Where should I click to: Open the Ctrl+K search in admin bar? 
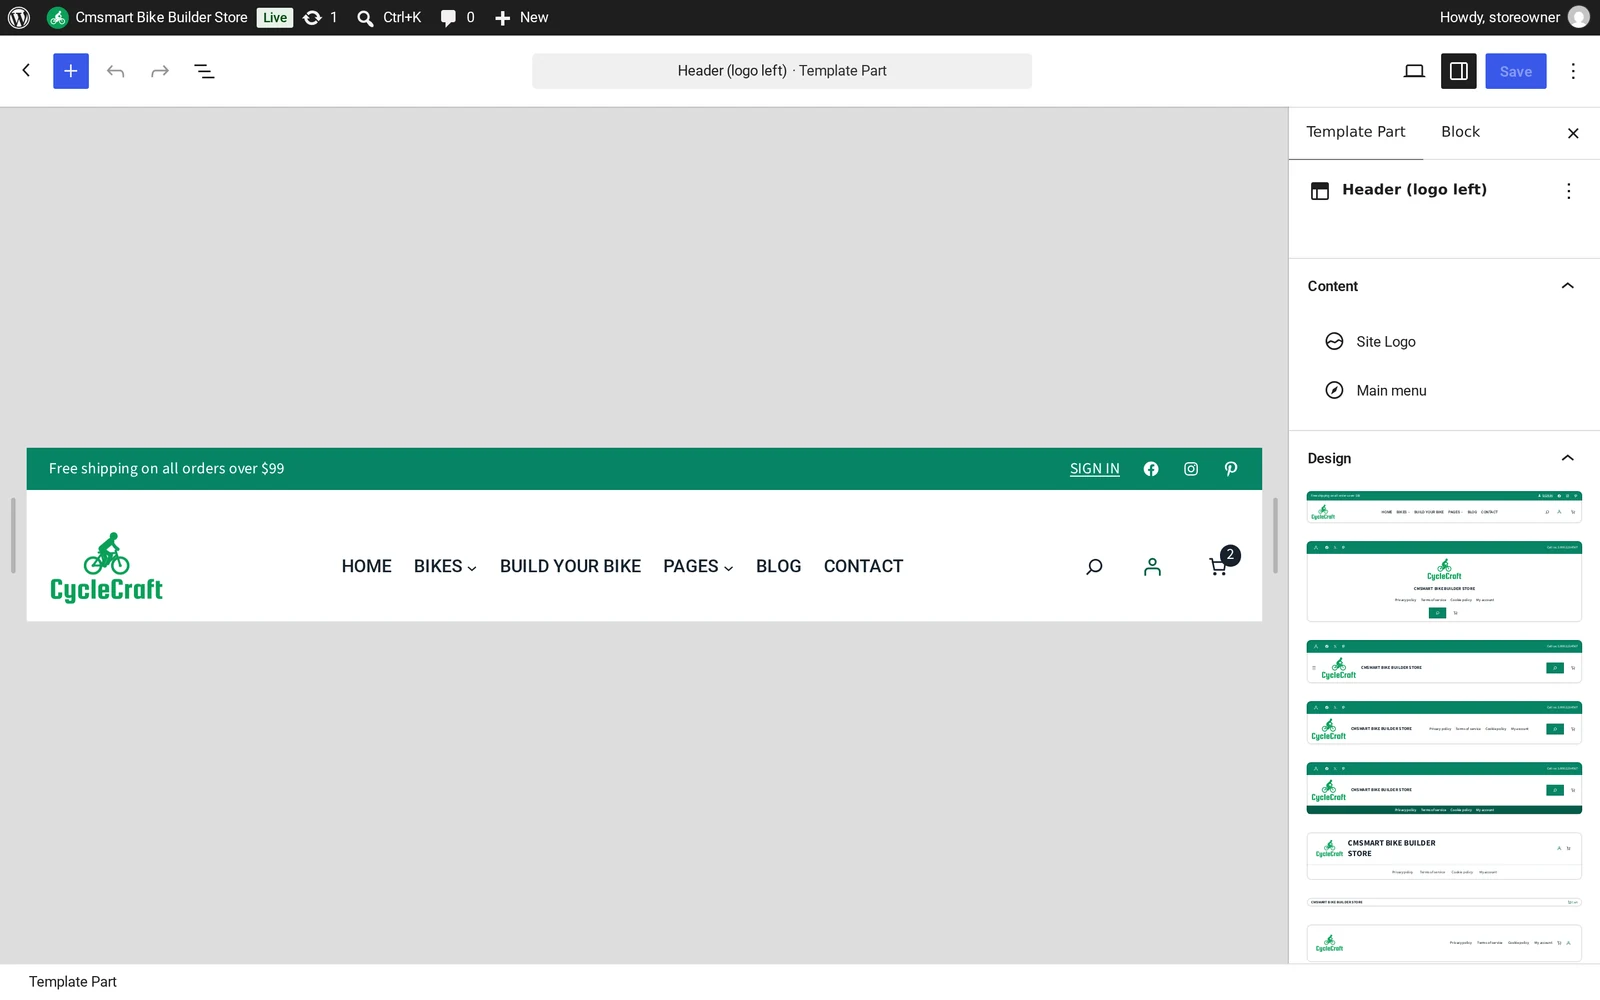point(389,17)
